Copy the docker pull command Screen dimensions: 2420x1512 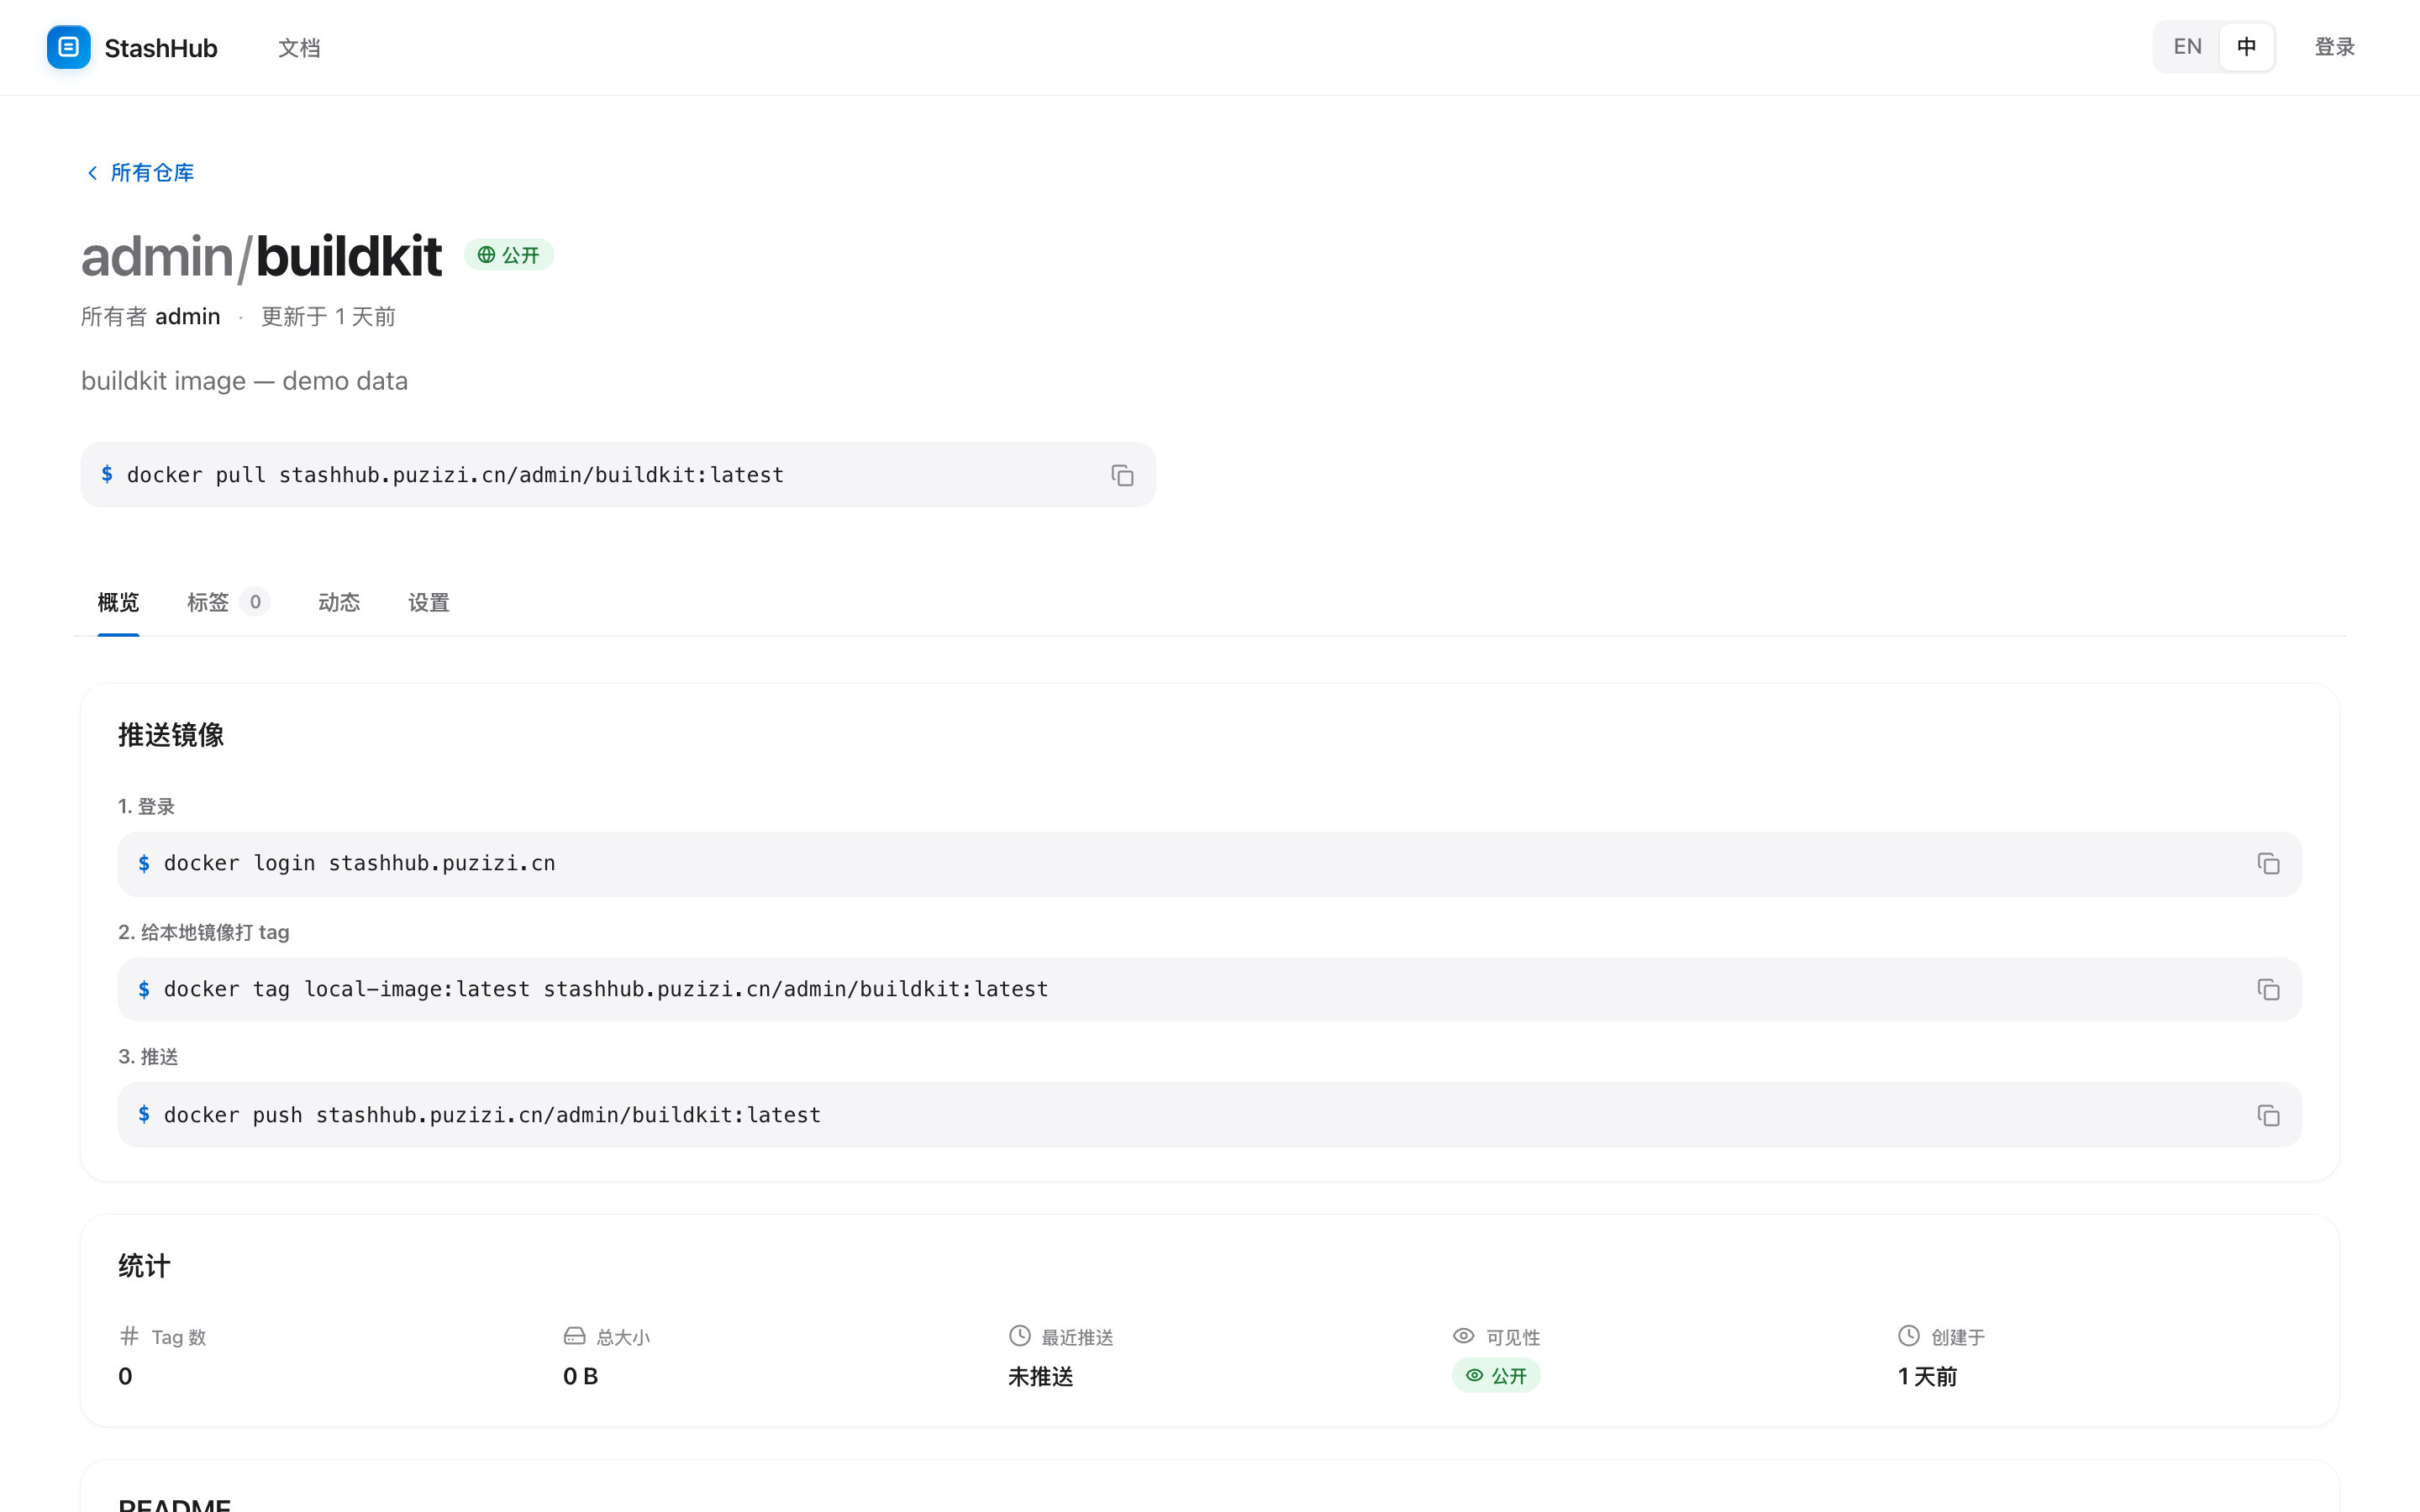point(1122,475)
